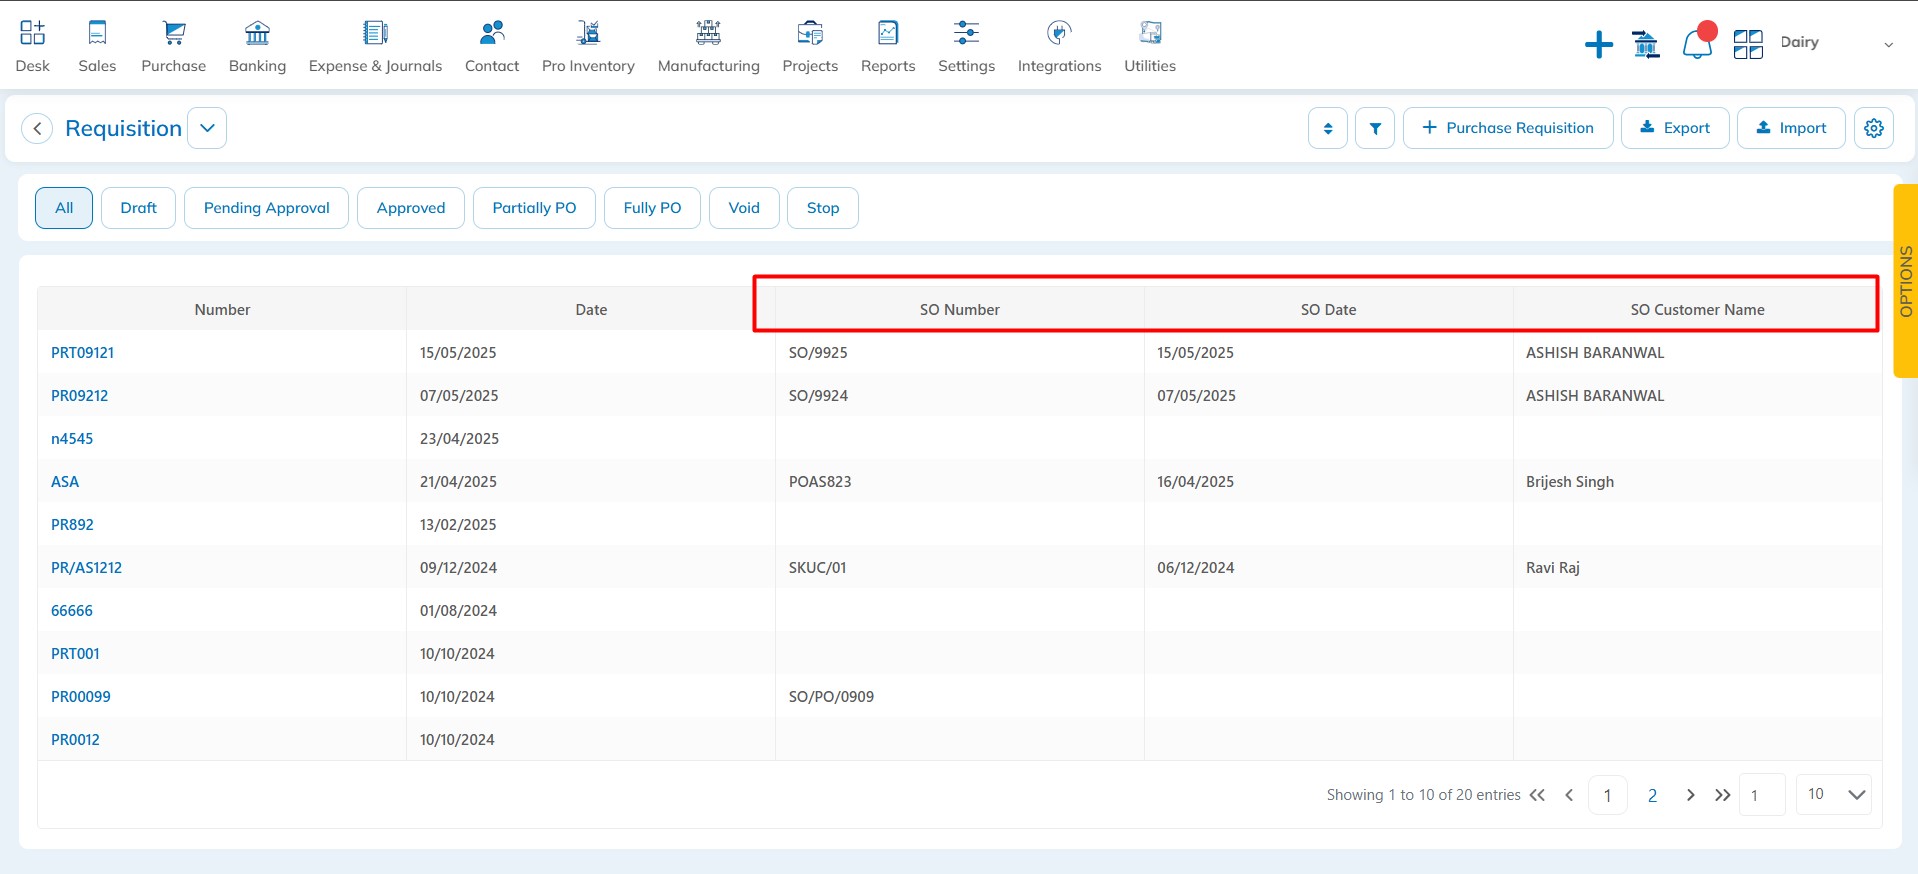Select the Fully PO tab
Viewport: 1918px width, 874px height.
pyautogui.click(x=652, y=208)
